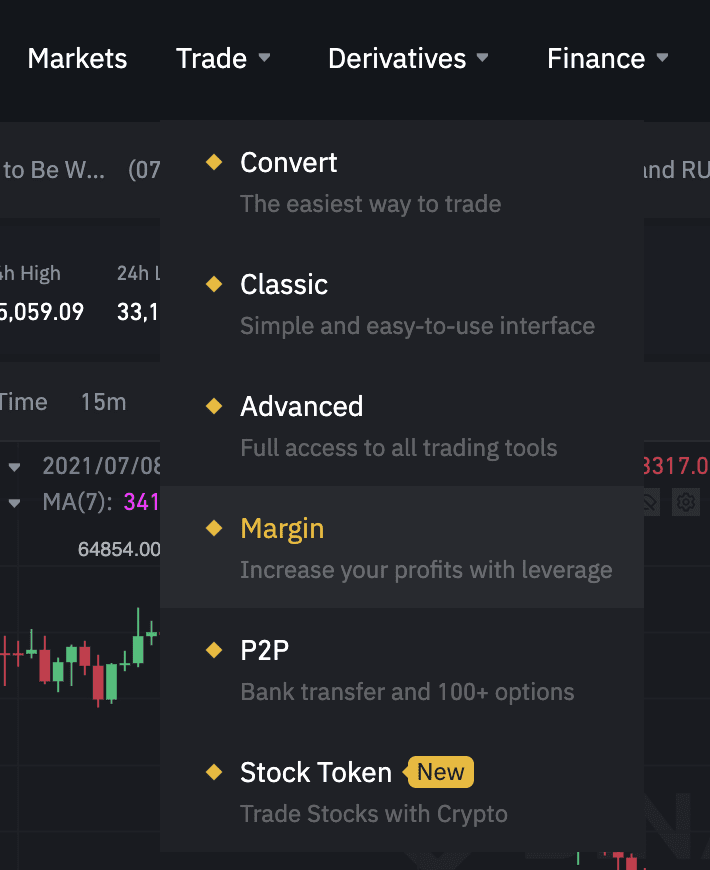Click the diamond icon beside Advanced
This screenshot has height=870, width=710.
(214, 406)
